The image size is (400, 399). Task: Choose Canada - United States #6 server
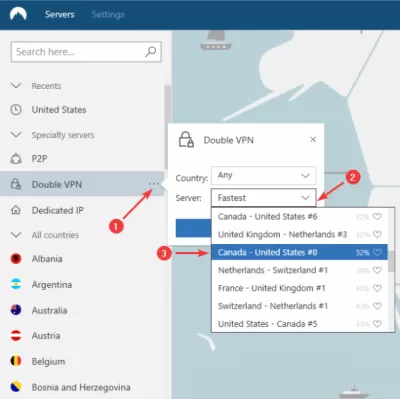[x=299, y=217]
